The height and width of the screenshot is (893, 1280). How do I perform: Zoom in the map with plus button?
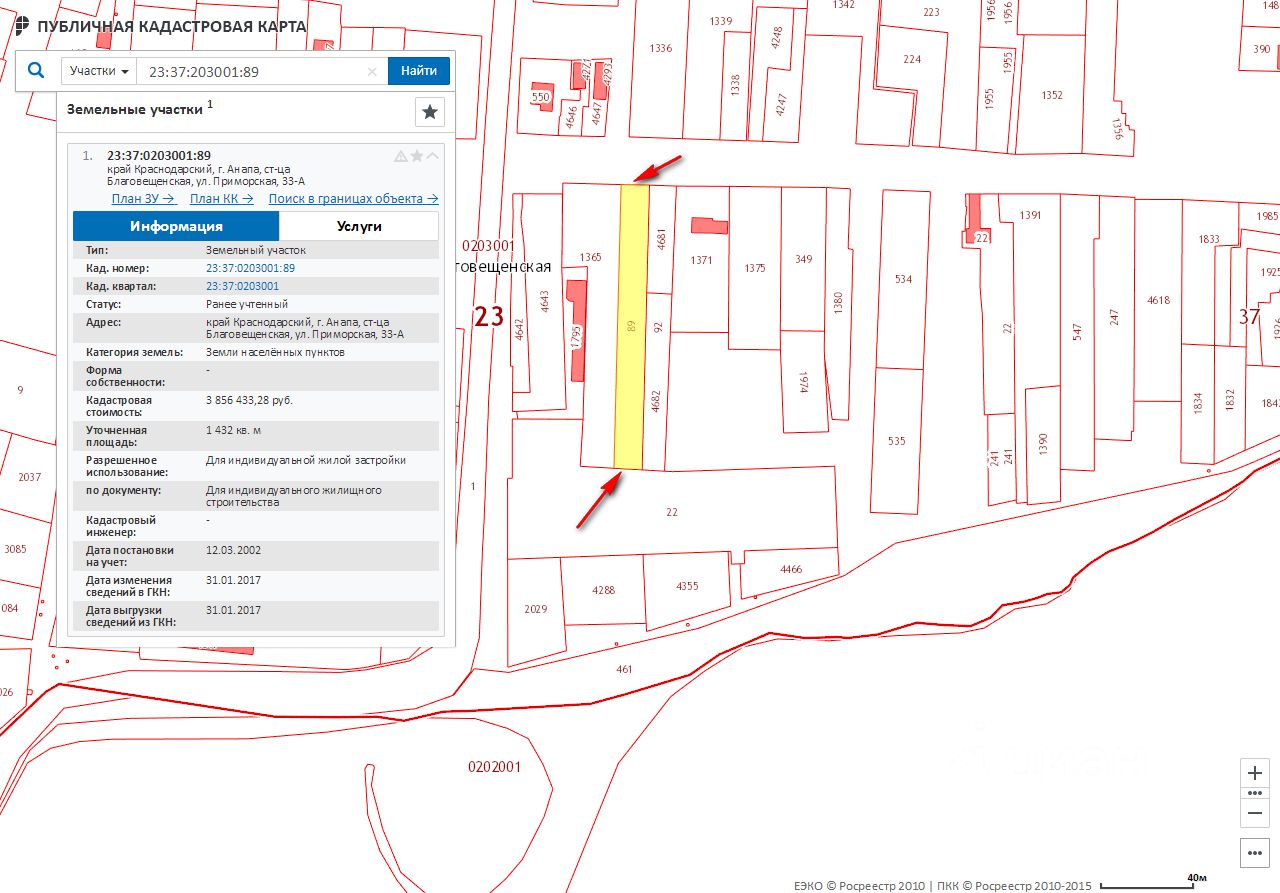point(1255,773)
